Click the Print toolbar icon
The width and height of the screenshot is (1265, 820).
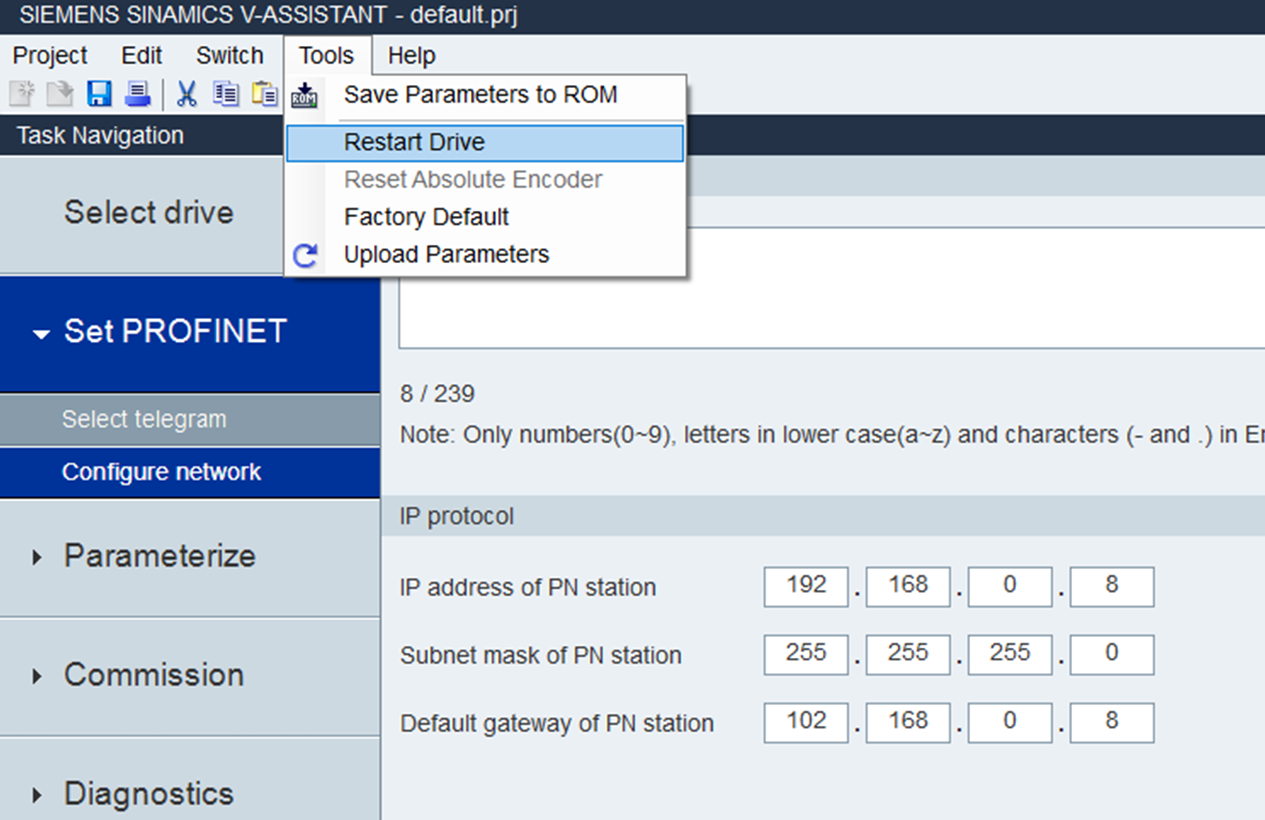pos(137,95)
